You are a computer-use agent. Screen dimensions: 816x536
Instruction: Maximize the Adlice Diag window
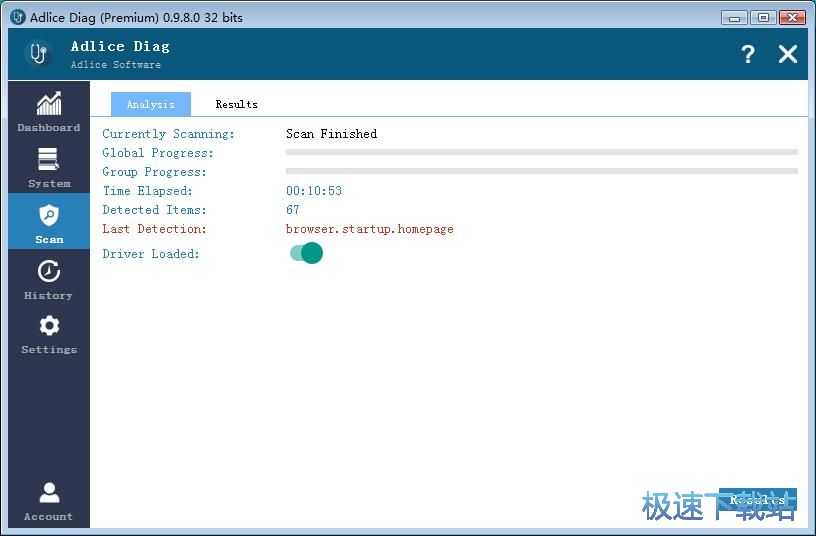tap(763, 18)
